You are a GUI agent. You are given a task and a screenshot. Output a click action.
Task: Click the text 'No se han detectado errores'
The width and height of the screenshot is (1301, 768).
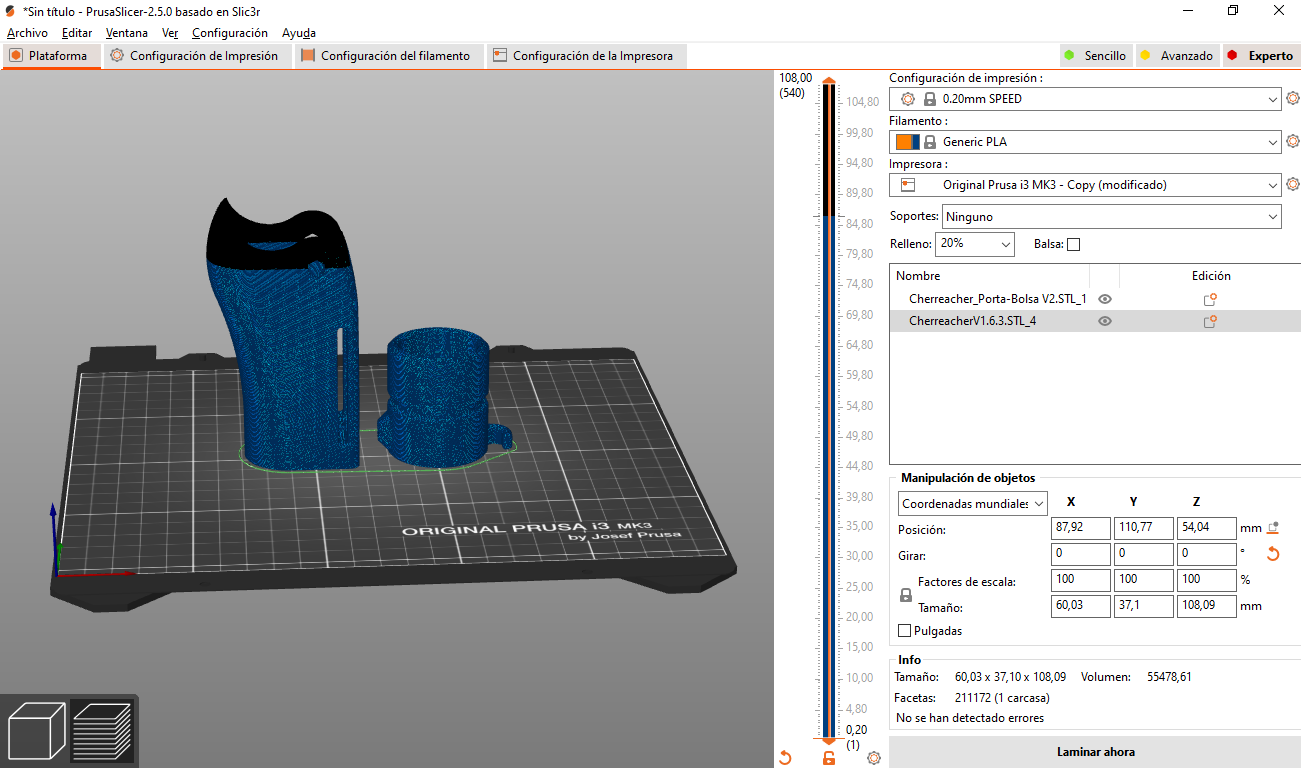point(970,718)
